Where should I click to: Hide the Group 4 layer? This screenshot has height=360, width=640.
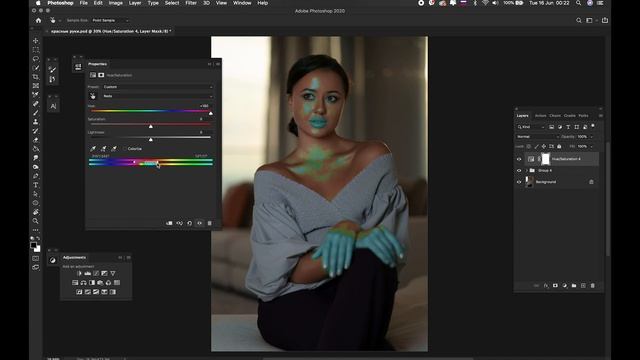(519, 171)
